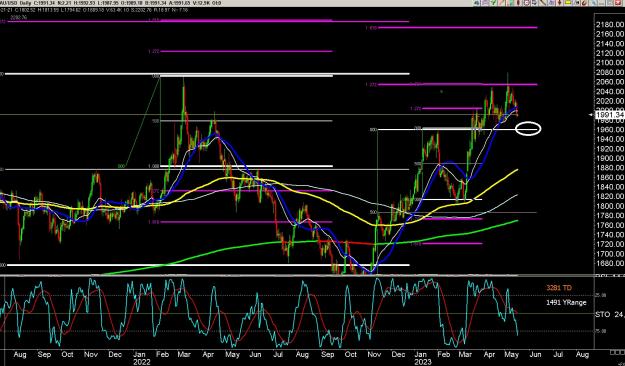This screenshot has width=625, height=366.
Task: Click the 1800.00 price axis label
Action: pos(610,206)
